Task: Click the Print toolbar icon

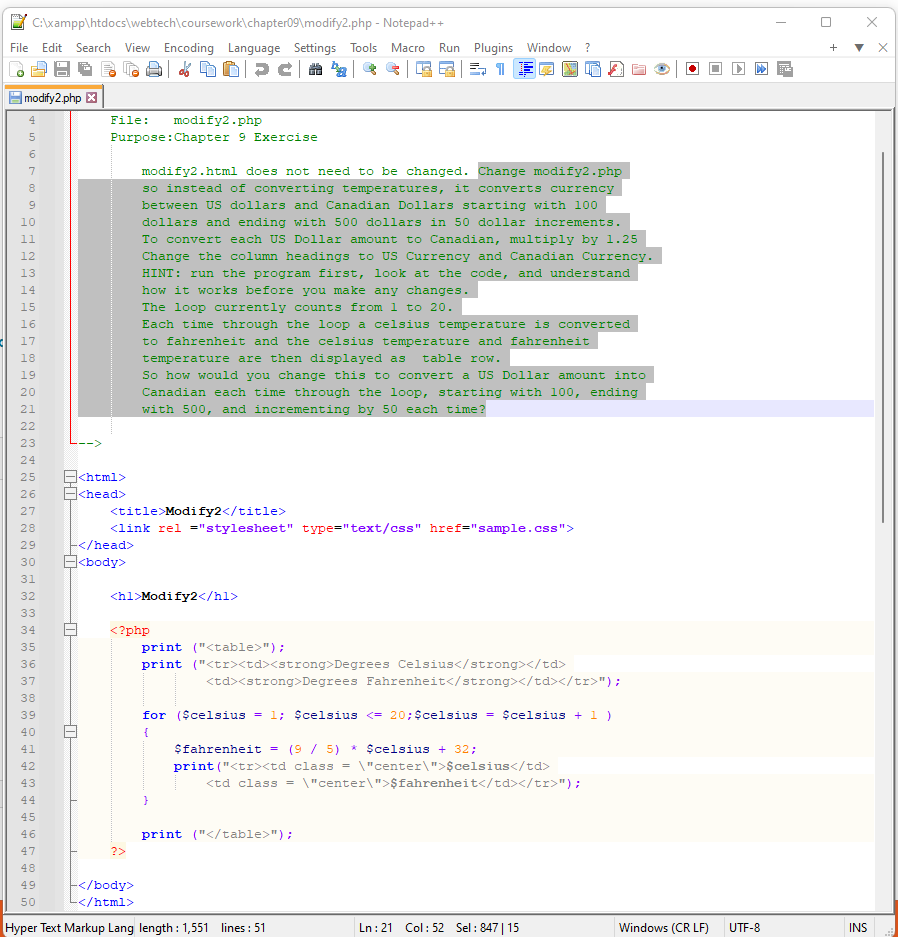Action: [154, 69]
